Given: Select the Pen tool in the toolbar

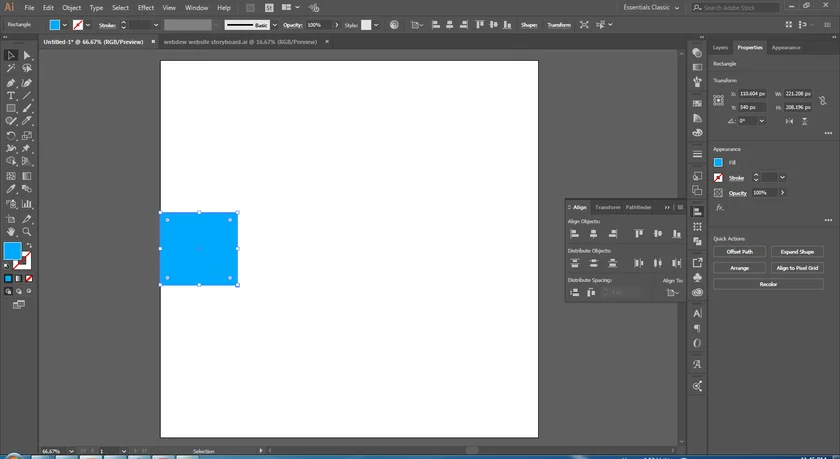Looking at the screenshot, I should [x=11, y=83].
